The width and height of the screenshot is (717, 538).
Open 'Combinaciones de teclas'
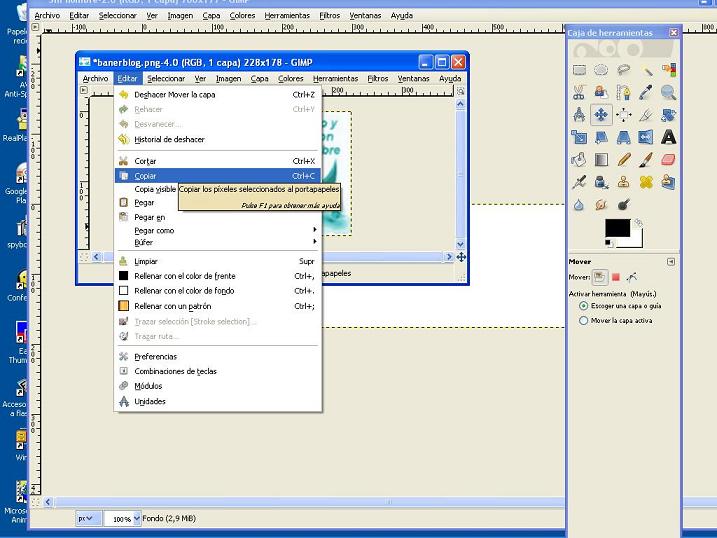(x=217, y=371)
